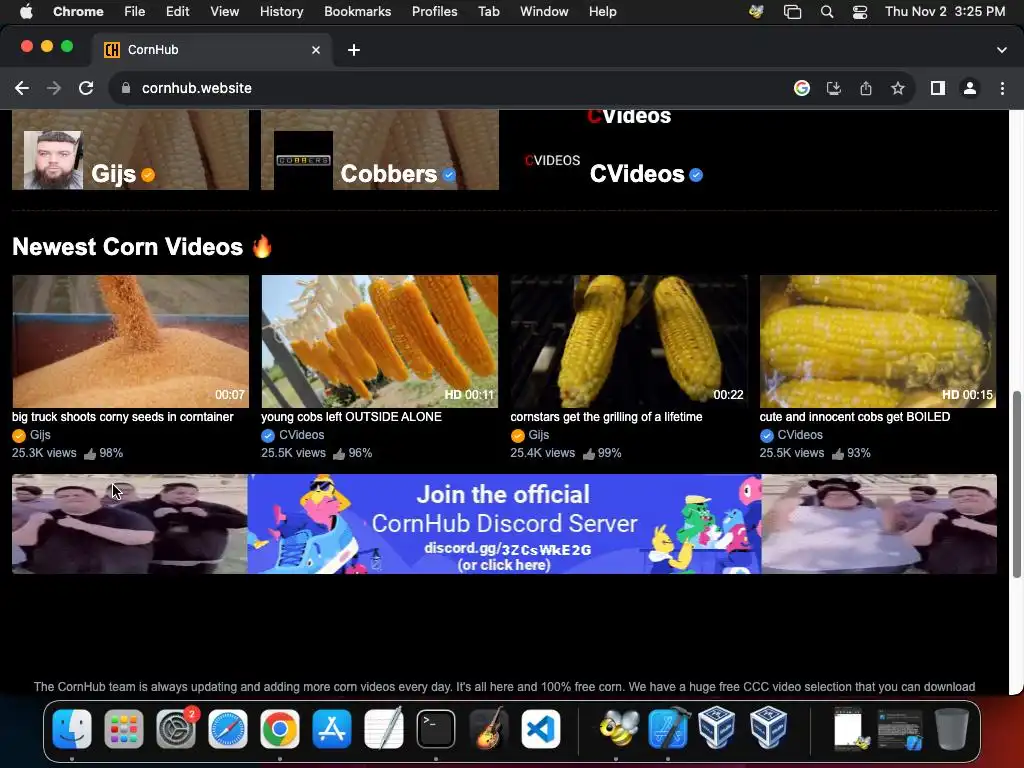Open TextEdit in the dock

click(384, 729)
